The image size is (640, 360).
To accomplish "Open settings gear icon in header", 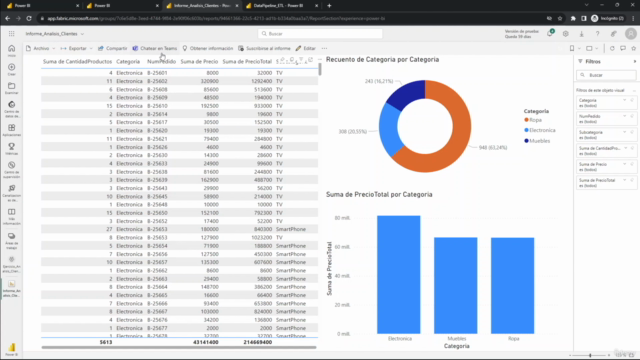I will tap(565, 34).
